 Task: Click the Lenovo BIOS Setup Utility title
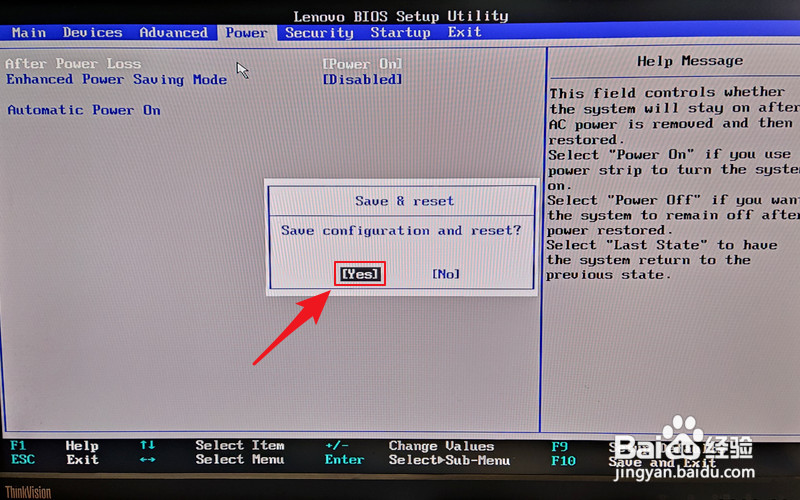click(401, 16)
